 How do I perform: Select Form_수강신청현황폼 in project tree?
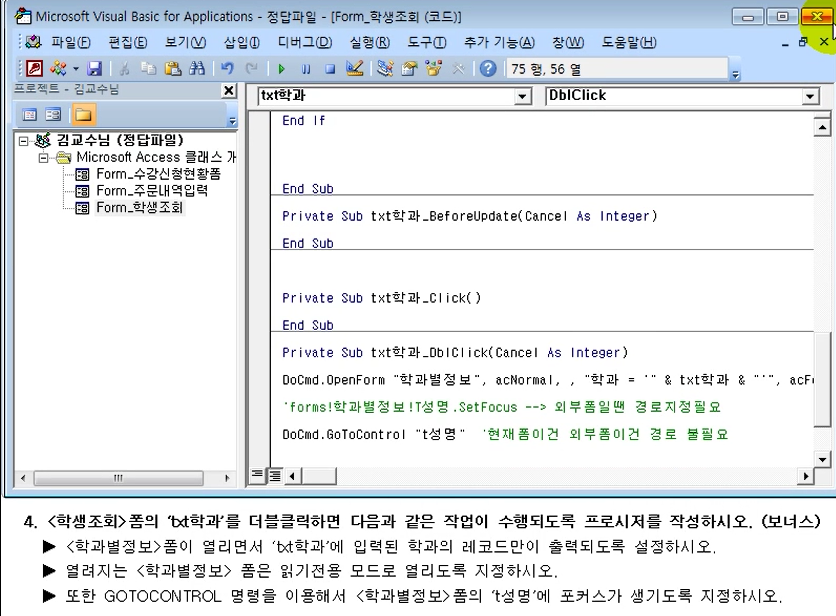click(x=158, y=174)
